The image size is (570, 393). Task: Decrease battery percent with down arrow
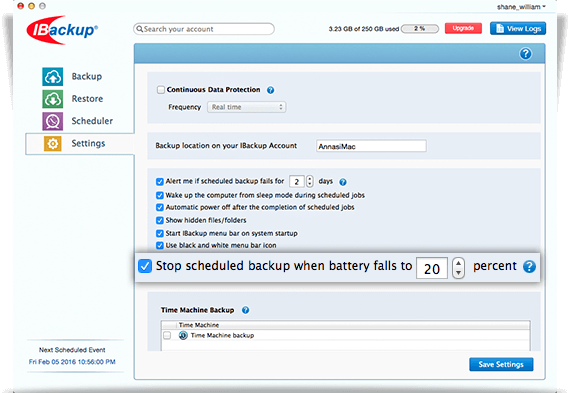tap(458, 273)
